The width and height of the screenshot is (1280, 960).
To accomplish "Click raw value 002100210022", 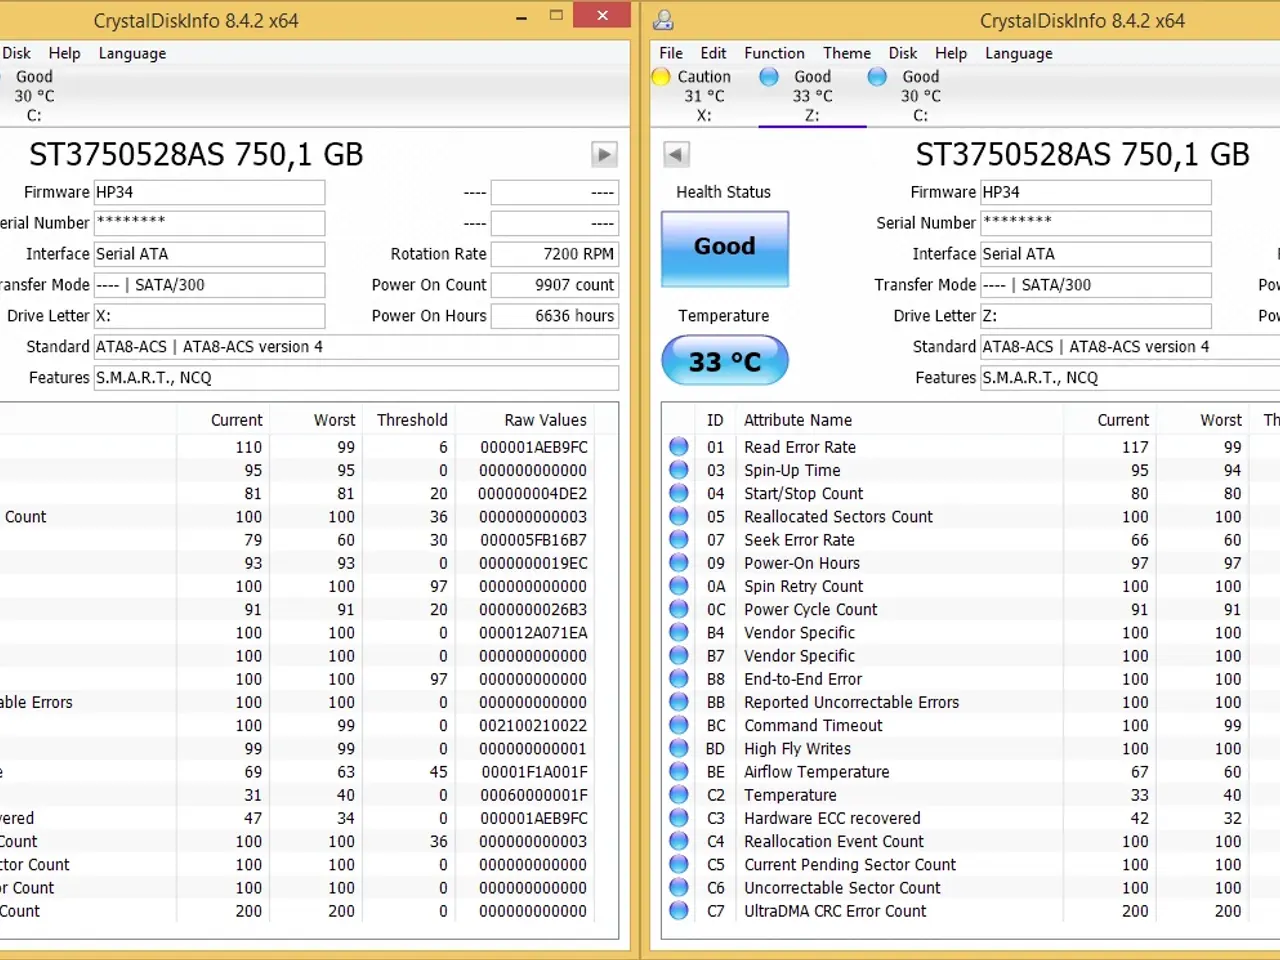I will point(533,725).
